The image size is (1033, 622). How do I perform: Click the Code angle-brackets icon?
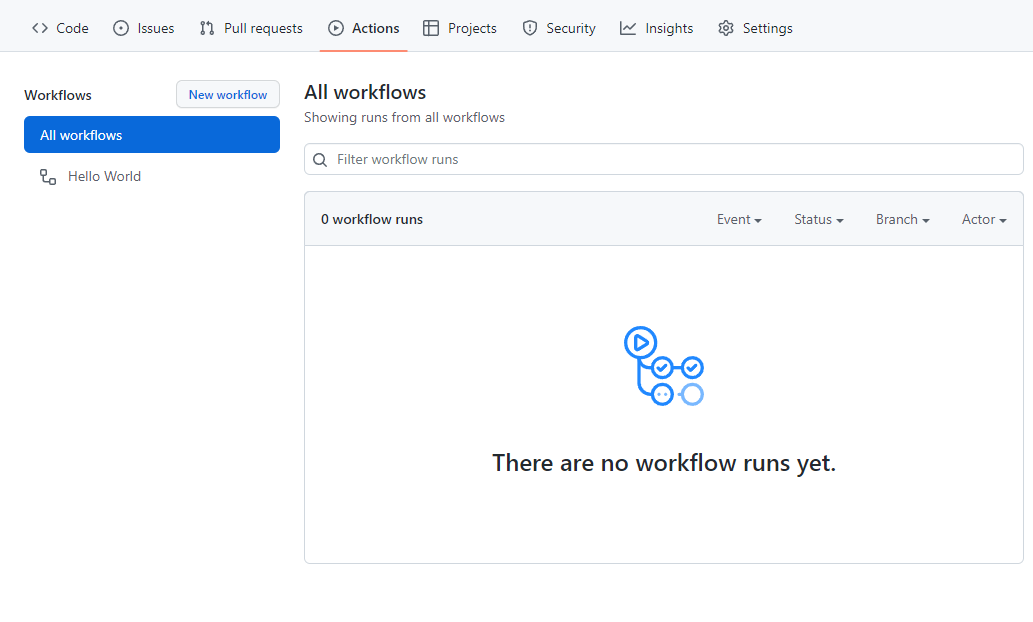[40, 28]
